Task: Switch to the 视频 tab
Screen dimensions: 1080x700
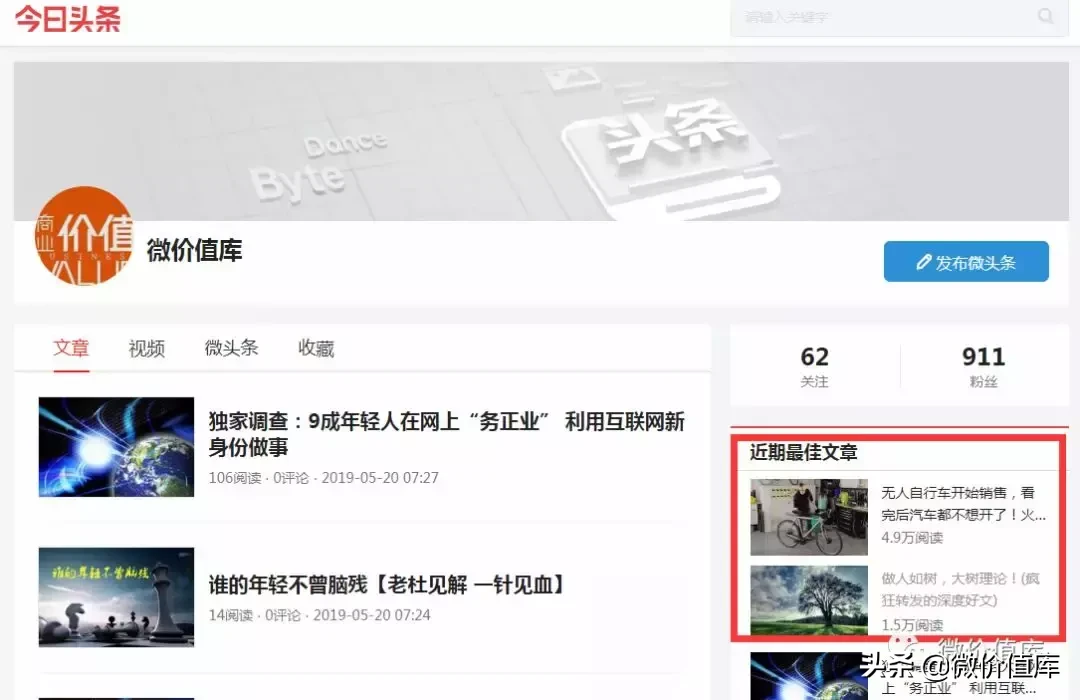Action: (x=146, y=347)
